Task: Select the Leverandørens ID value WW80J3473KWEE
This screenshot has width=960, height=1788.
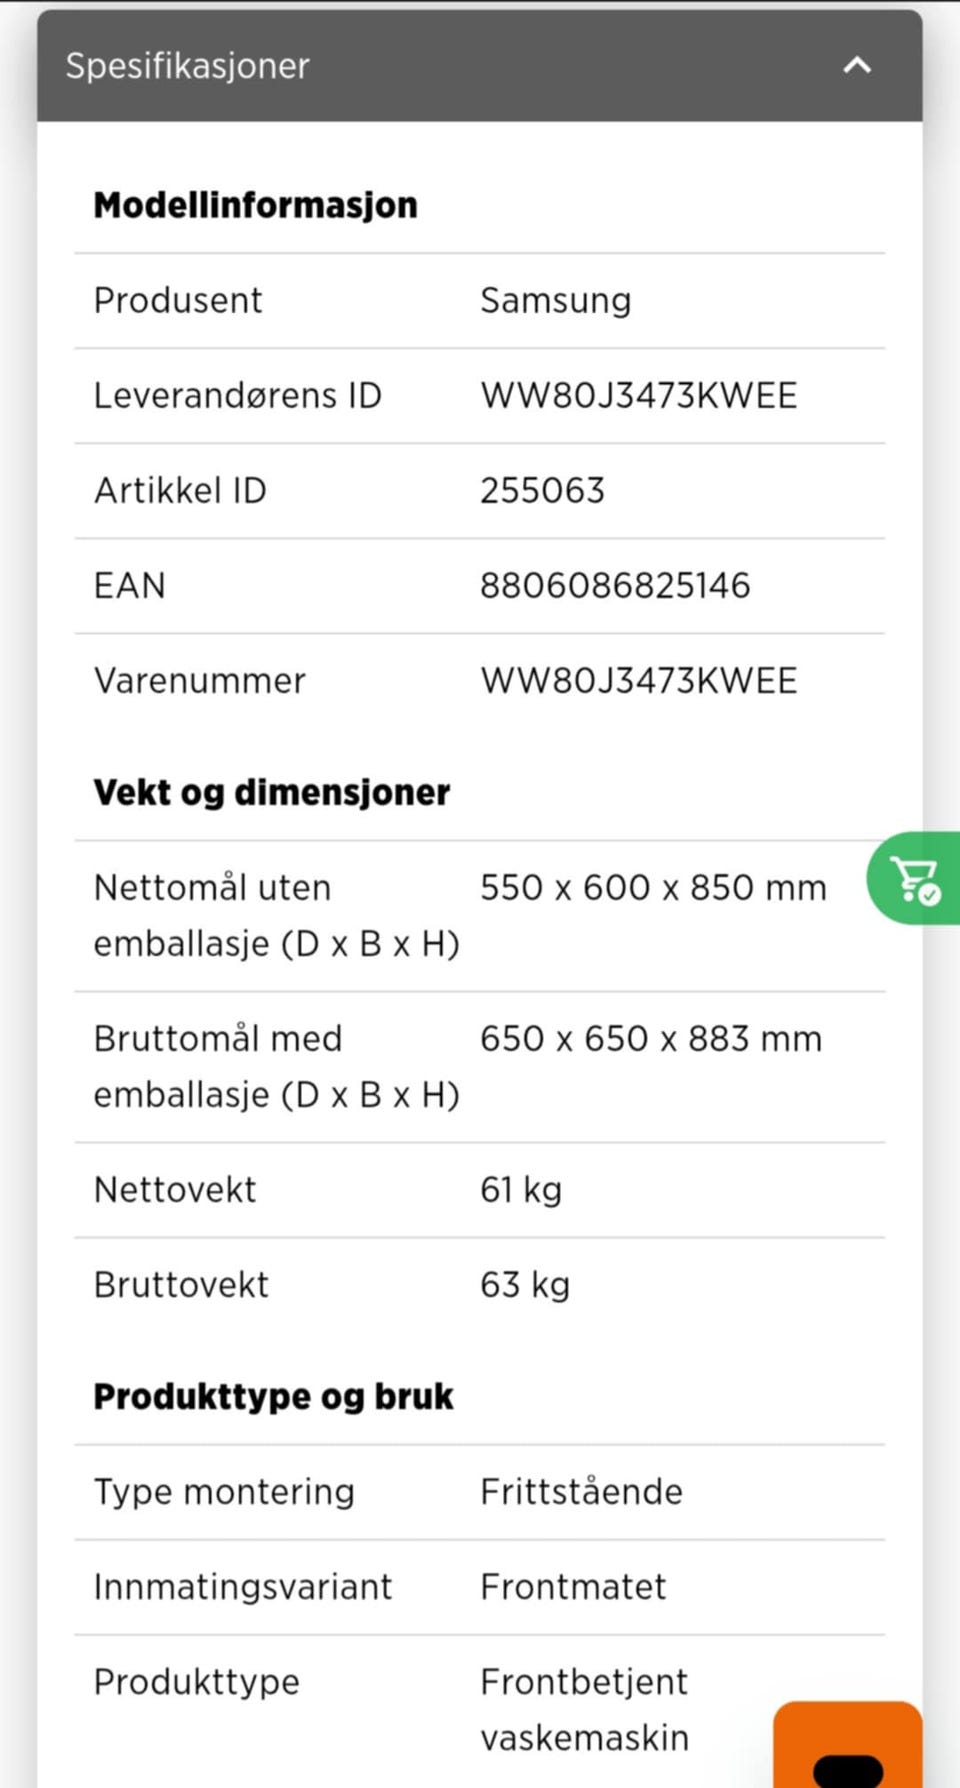Action: (x=639, y=396)
